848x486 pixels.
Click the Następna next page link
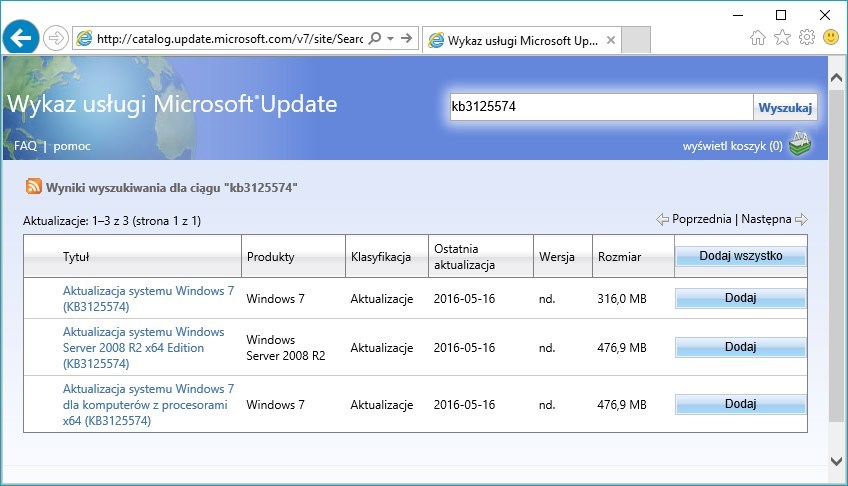pyautogui.click(x=766, y=219)
